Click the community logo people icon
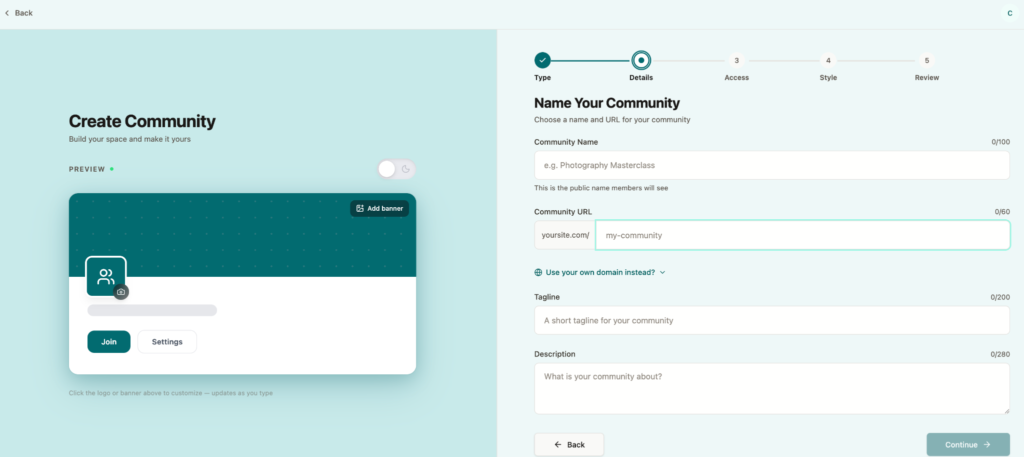Viewport: 1024px width, 457px height. point(106,277)
